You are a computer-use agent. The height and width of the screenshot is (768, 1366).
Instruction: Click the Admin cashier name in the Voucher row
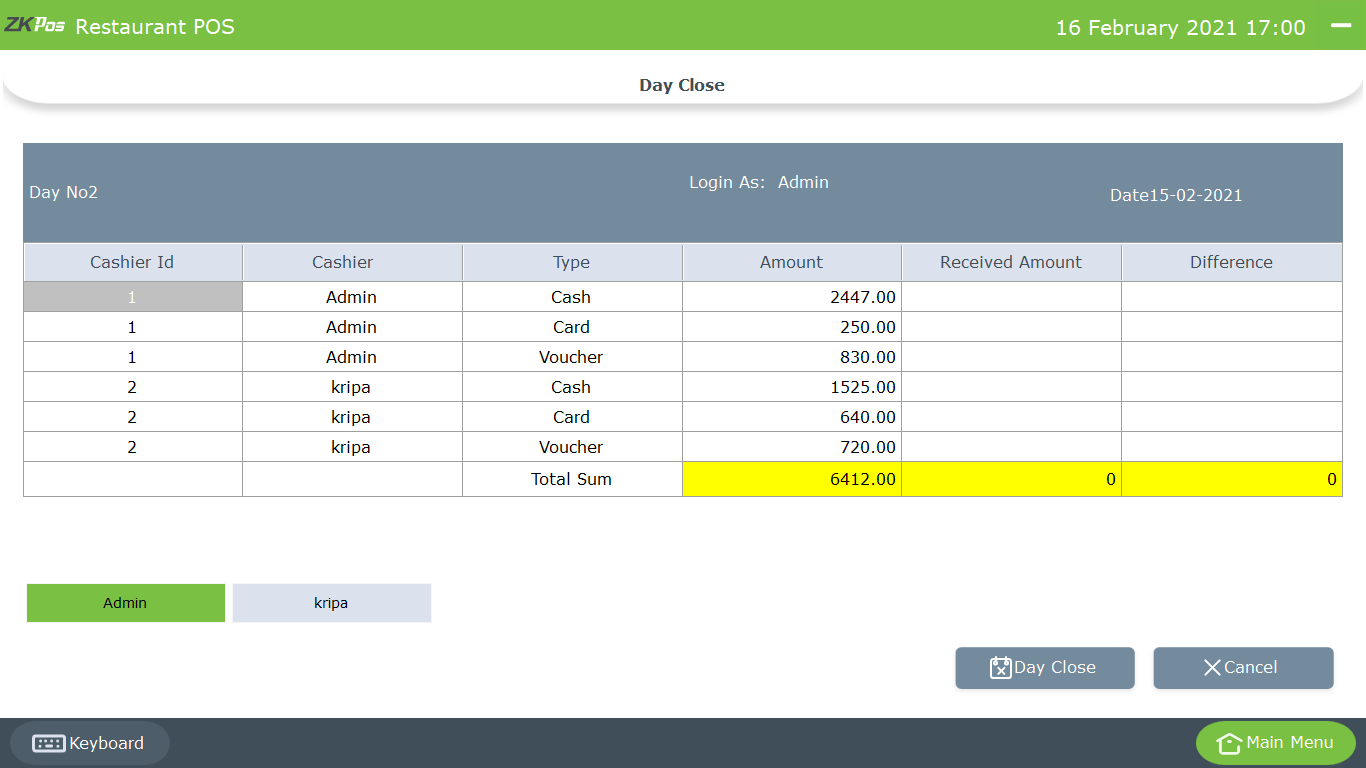coord(351,357)
